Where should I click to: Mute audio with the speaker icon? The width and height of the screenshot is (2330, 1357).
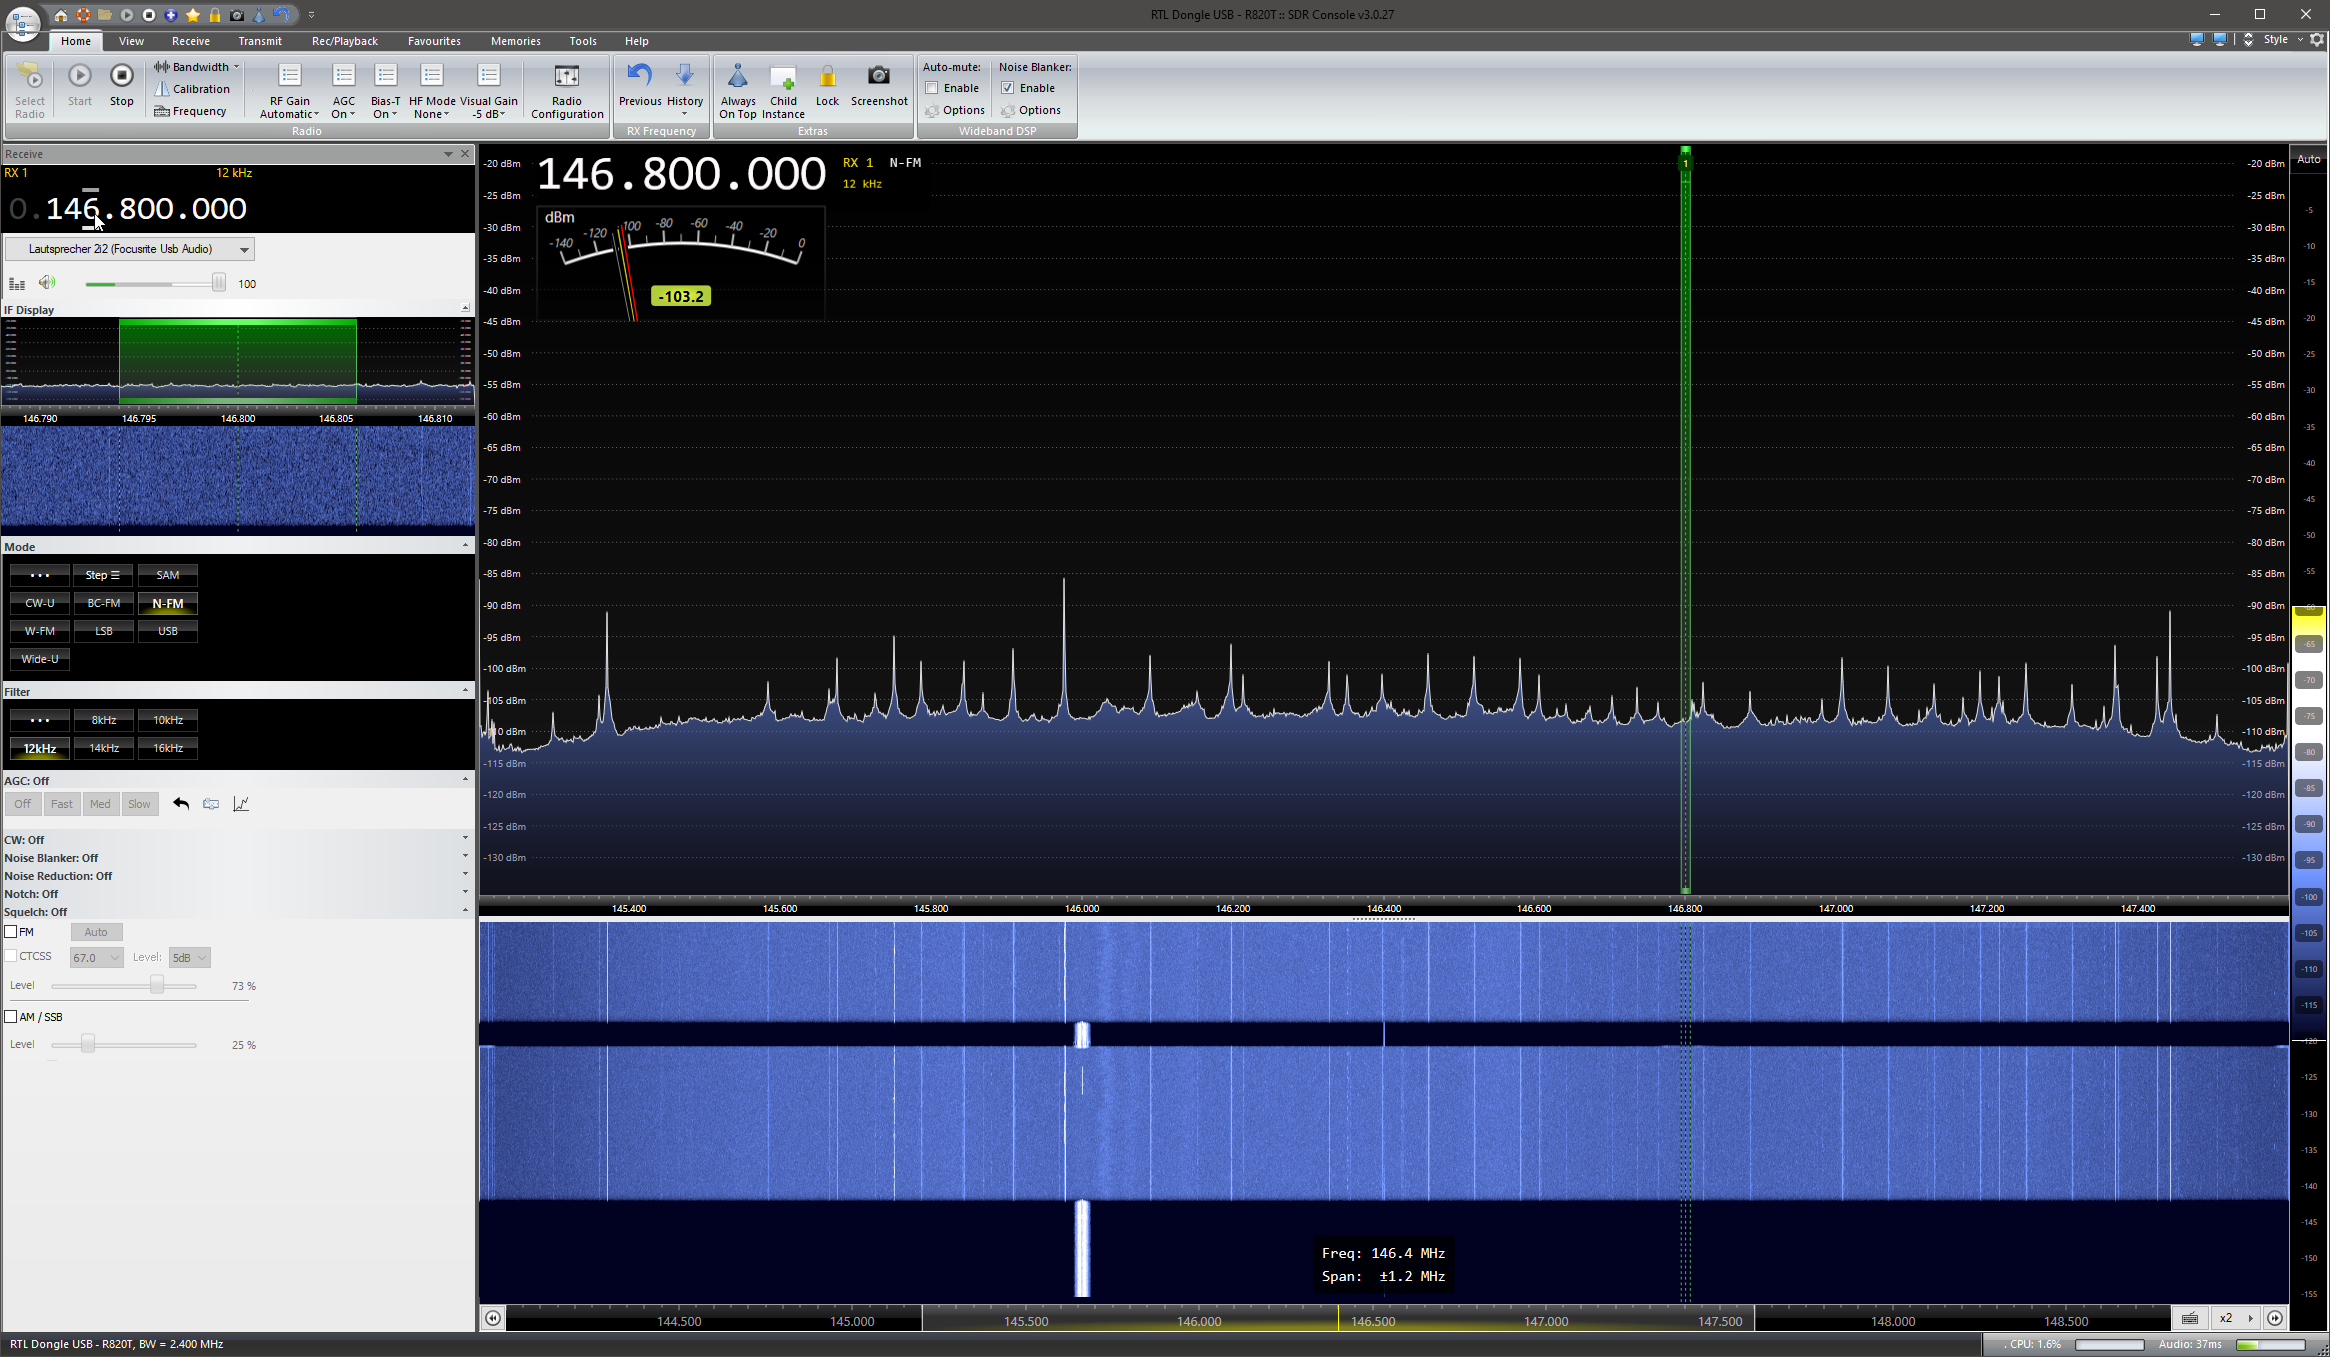pos(47,283)
